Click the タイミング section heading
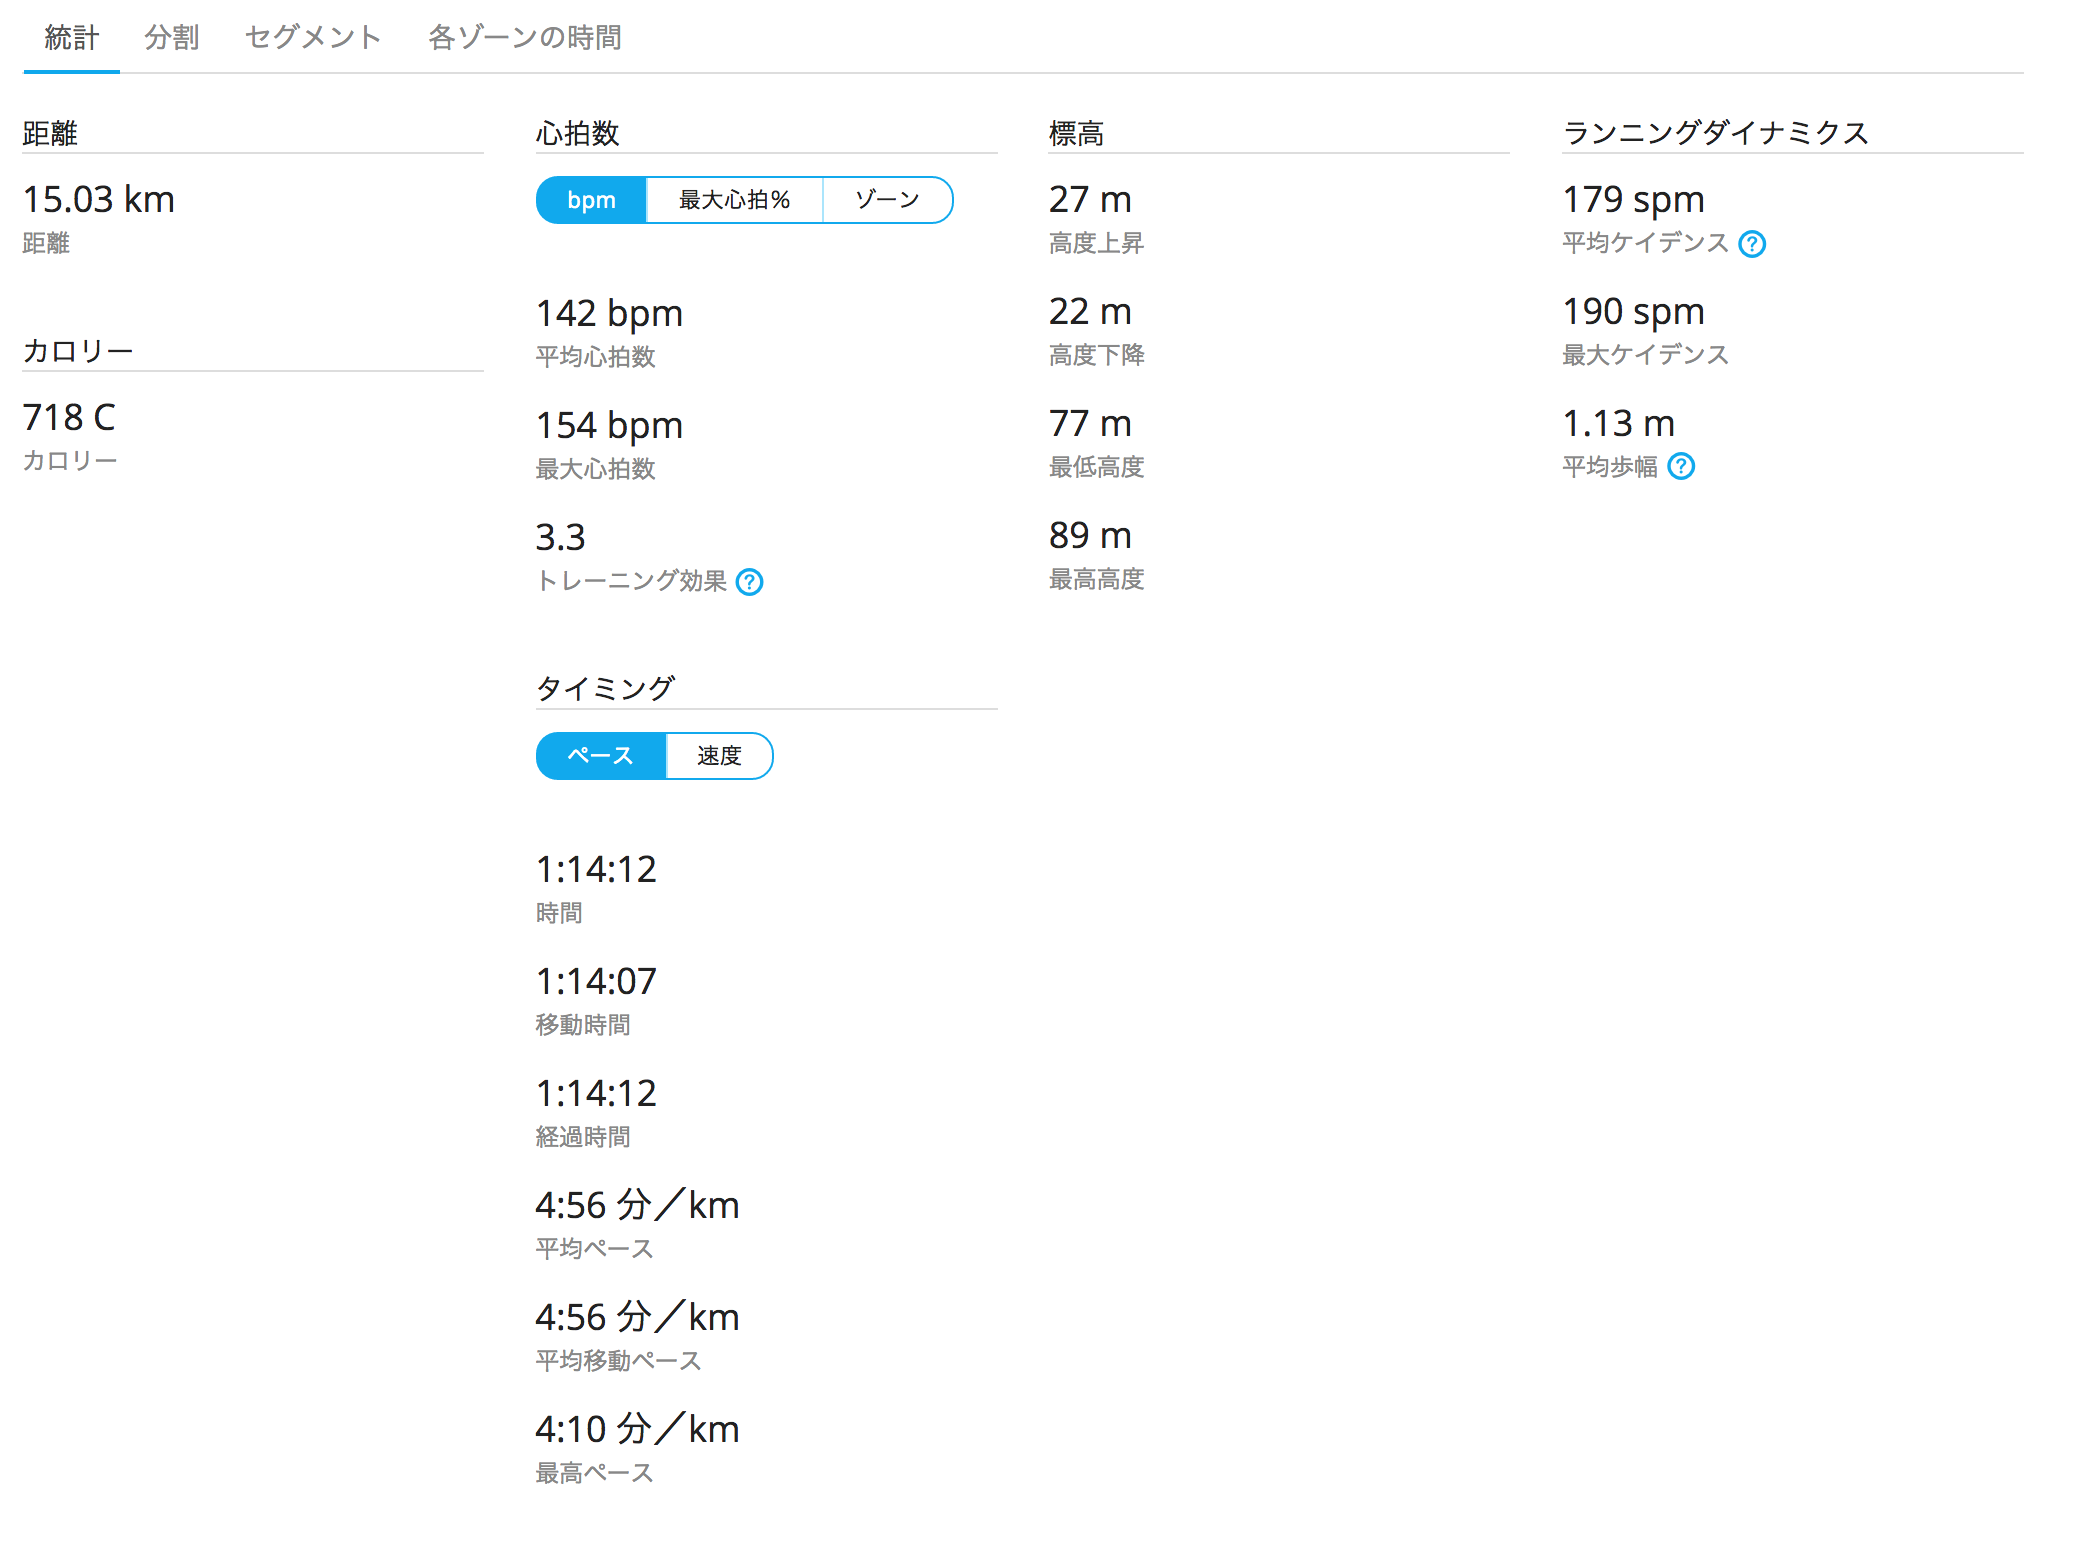This screenshot has height=1558, width=2094. (x=606, y=688)
